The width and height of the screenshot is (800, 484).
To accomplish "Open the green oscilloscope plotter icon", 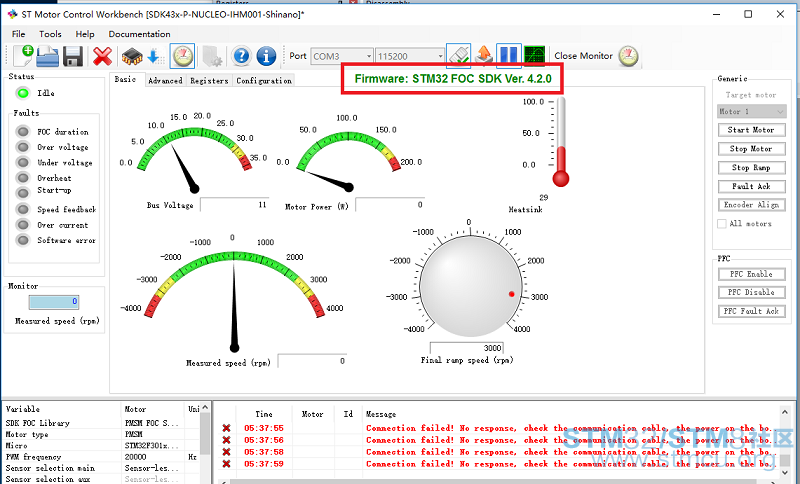I will 534,56.
